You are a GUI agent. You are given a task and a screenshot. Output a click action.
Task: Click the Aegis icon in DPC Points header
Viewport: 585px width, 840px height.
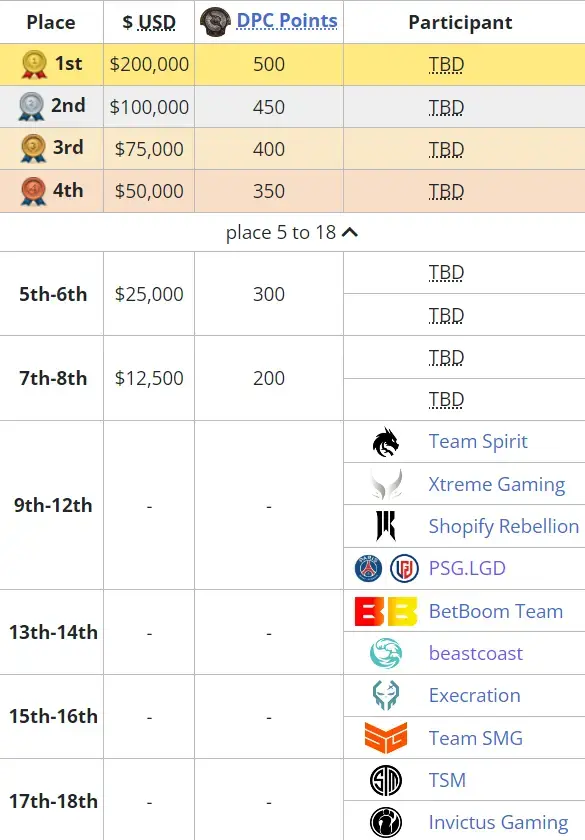[213, 21]
